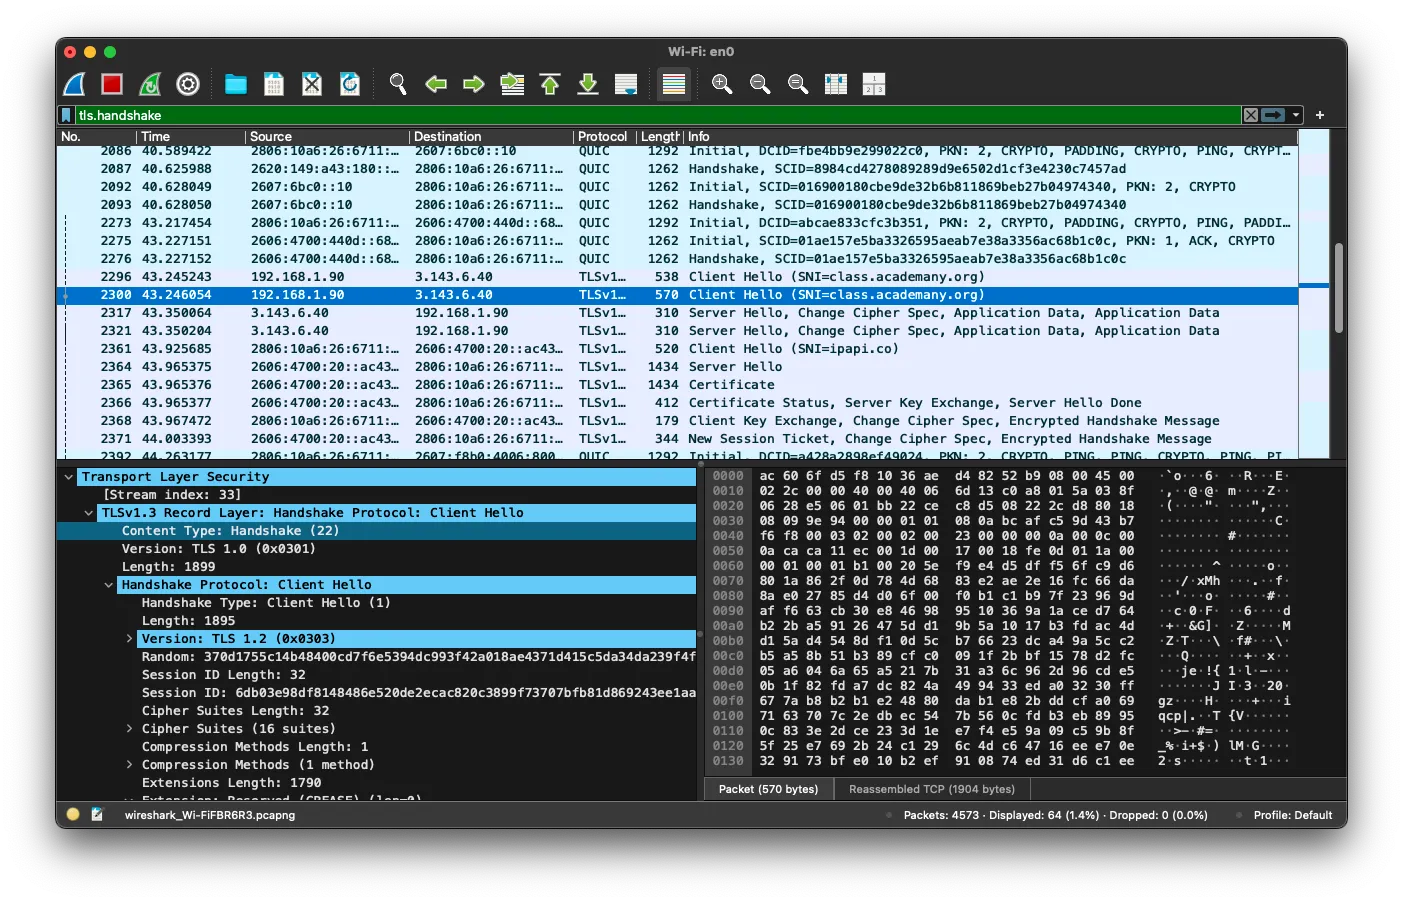Open capture options gear icon
This screenshot has height=902, width=1403.
tap(188, 85)
